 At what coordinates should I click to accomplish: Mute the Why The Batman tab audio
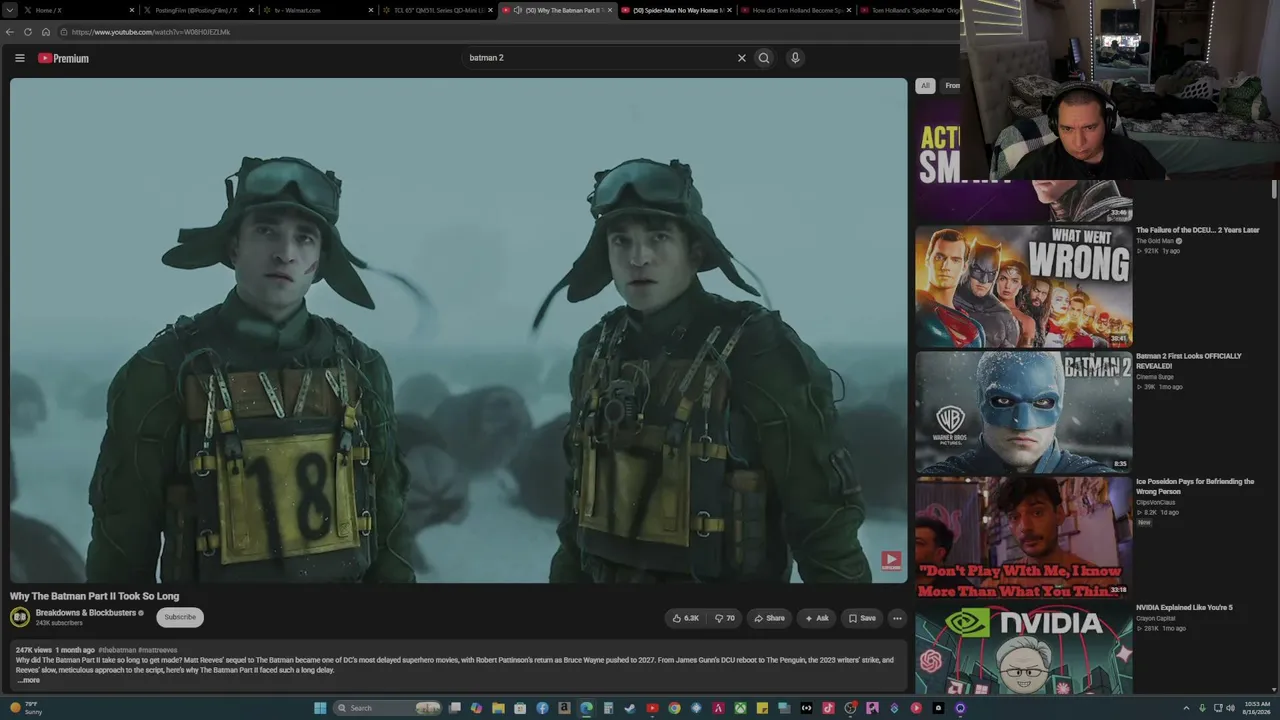click(518, 10)
